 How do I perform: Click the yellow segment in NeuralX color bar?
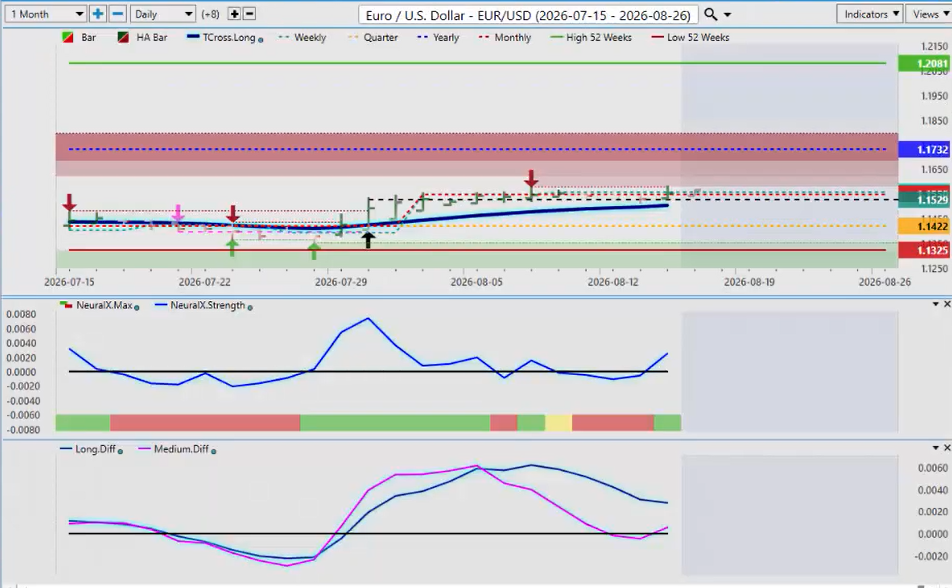[559, 423]
